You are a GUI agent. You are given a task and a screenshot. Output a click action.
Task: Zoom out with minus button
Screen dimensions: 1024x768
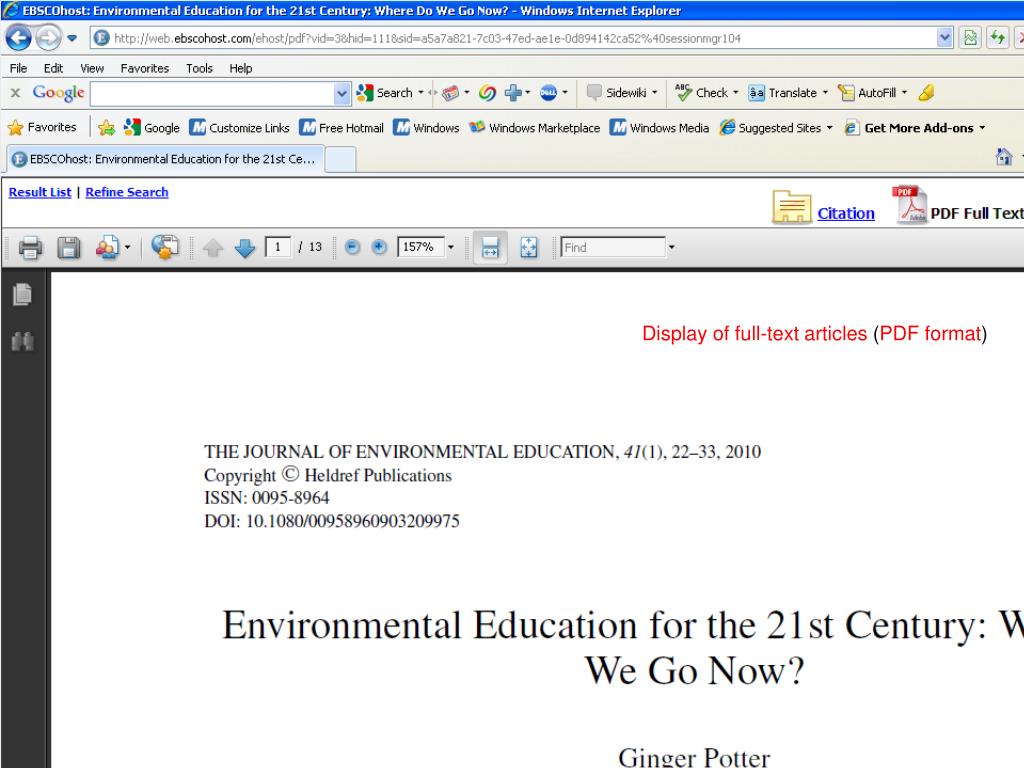(352, 247)
